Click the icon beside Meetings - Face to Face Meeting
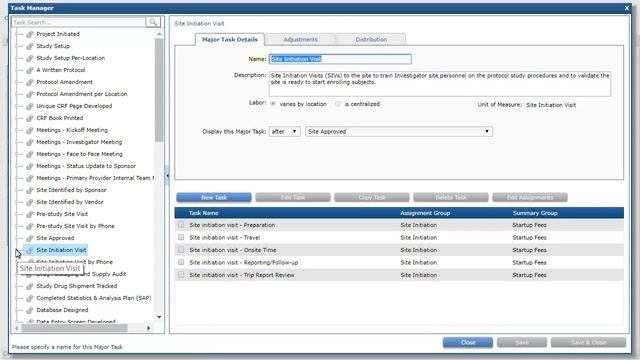Image resolution: width=640 pixels, height=360 pixels. pos(29,154)
